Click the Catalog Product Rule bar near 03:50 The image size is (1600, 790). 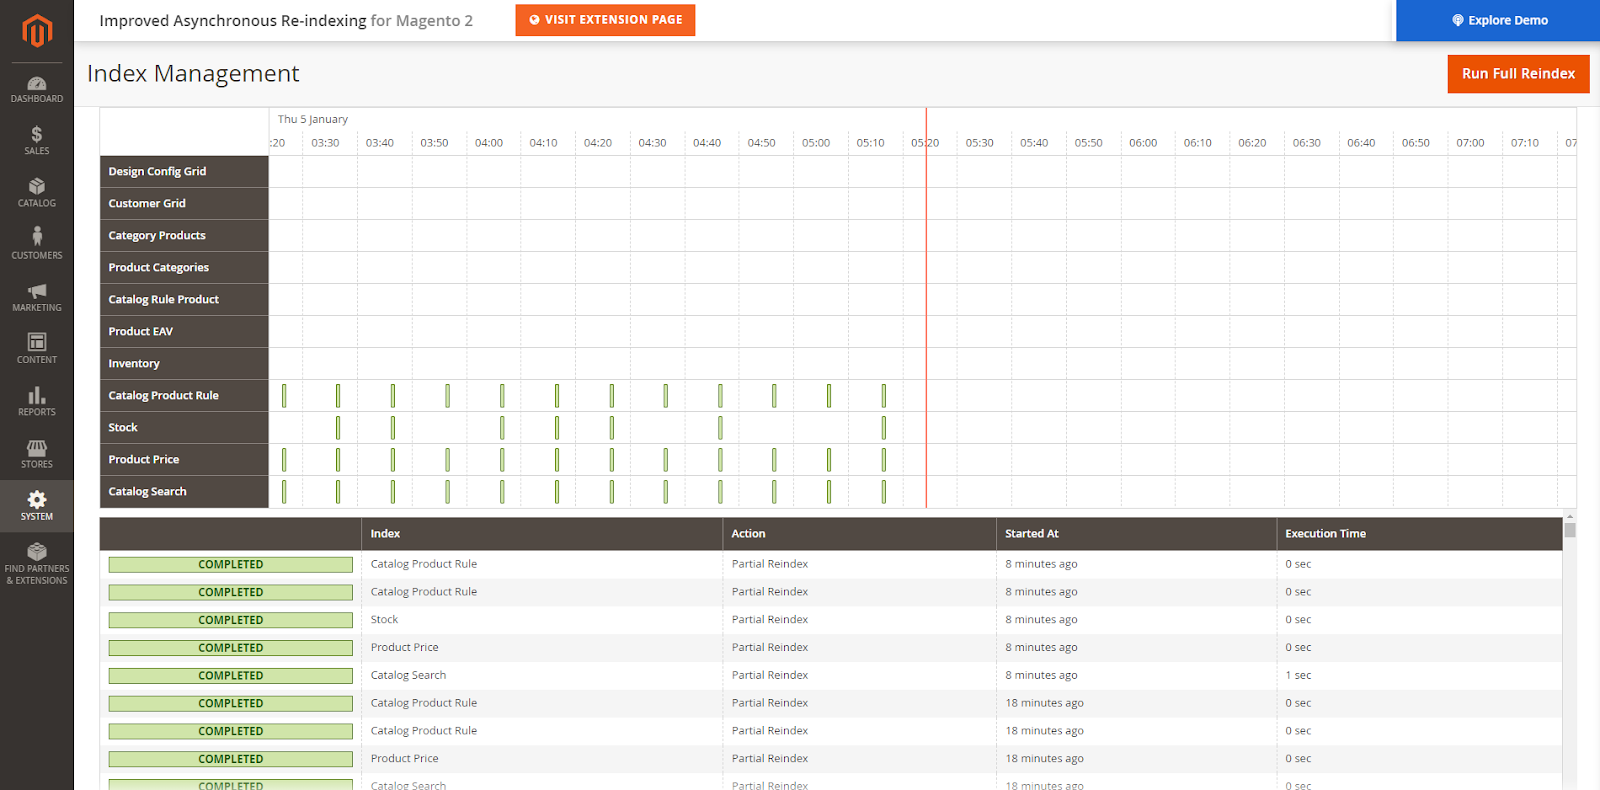(447, 396)
